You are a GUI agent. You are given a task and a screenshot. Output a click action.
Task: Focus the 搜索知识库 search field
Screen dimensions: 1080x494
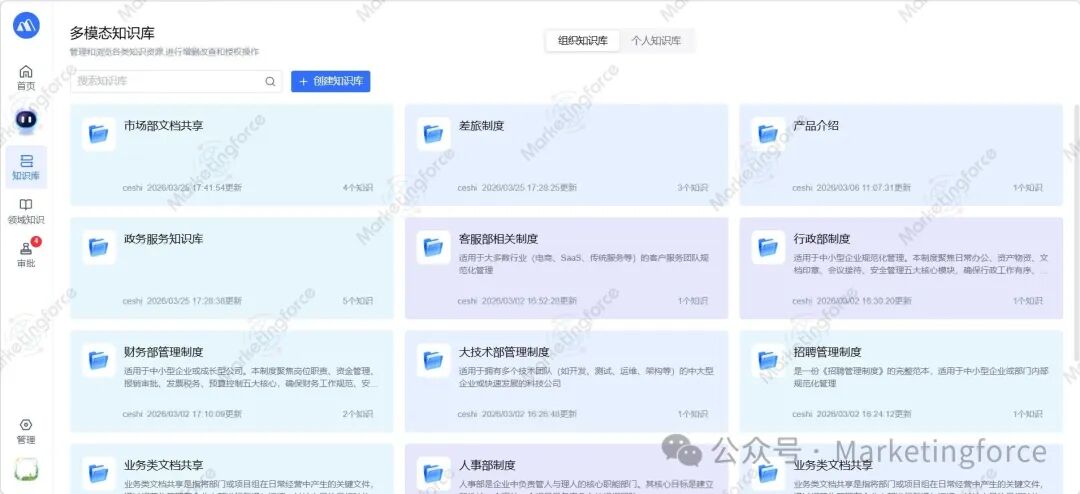coord(165,81)
